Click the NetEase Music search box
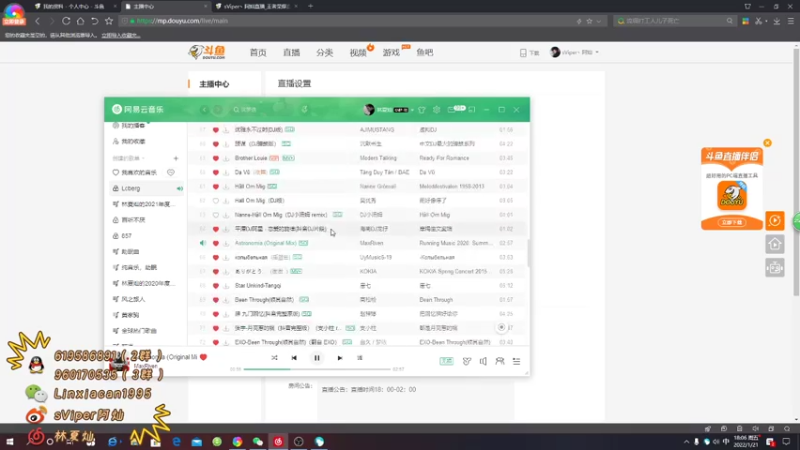The image size is (800, 450). point(260,110)
